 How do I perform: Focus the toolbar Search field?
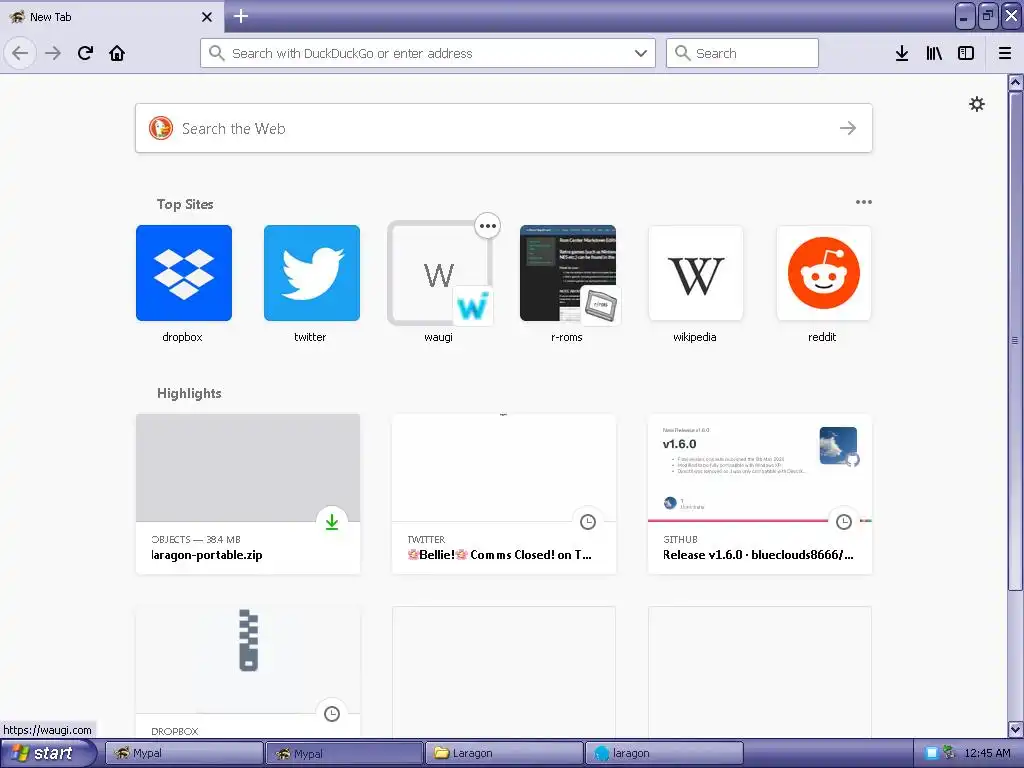point(742,53)
